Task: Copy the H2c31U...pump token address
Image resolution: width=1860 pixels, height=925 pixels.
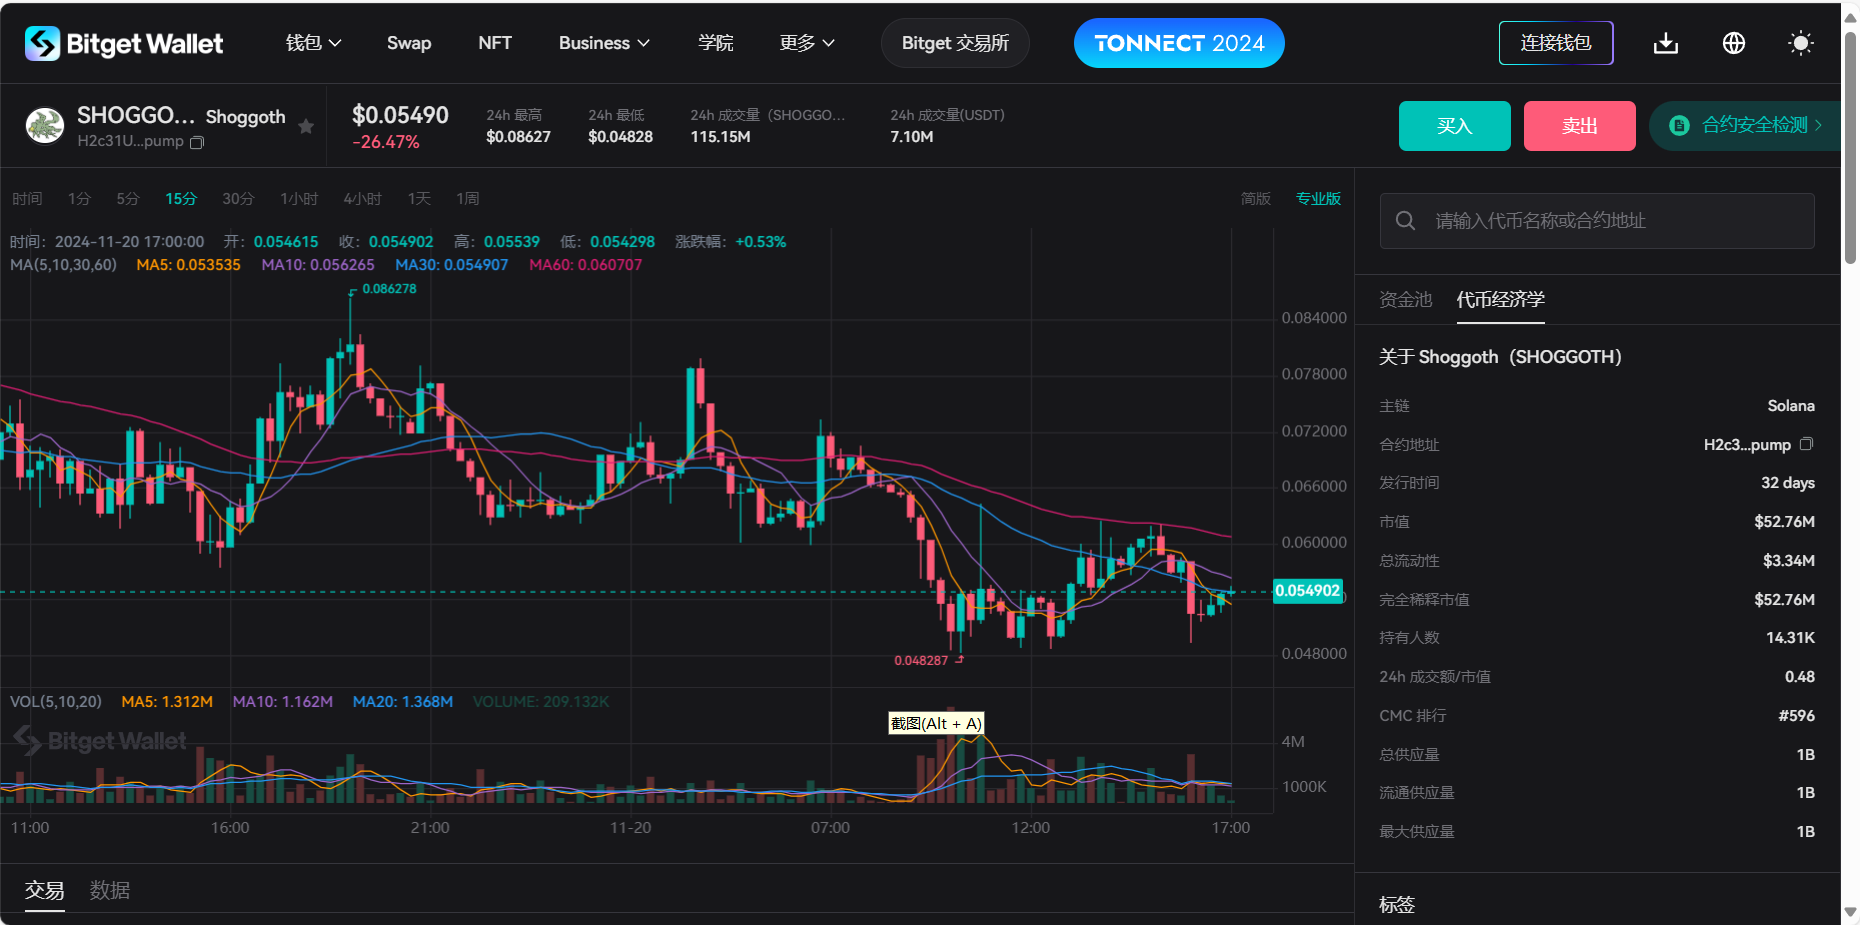Action: click(x=197, y=142)
